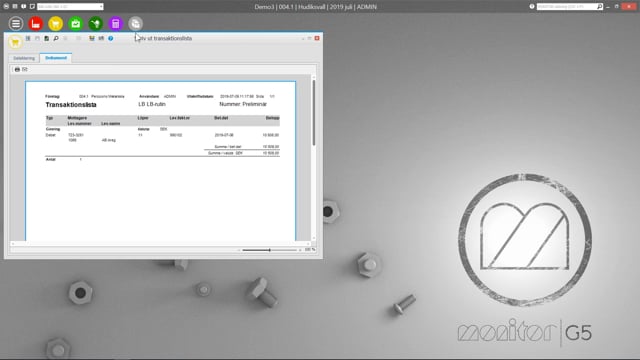This screenshot has height=360, width=640.
Task: Open the main hamburger menu circle
Action: (x=16, y=24)
